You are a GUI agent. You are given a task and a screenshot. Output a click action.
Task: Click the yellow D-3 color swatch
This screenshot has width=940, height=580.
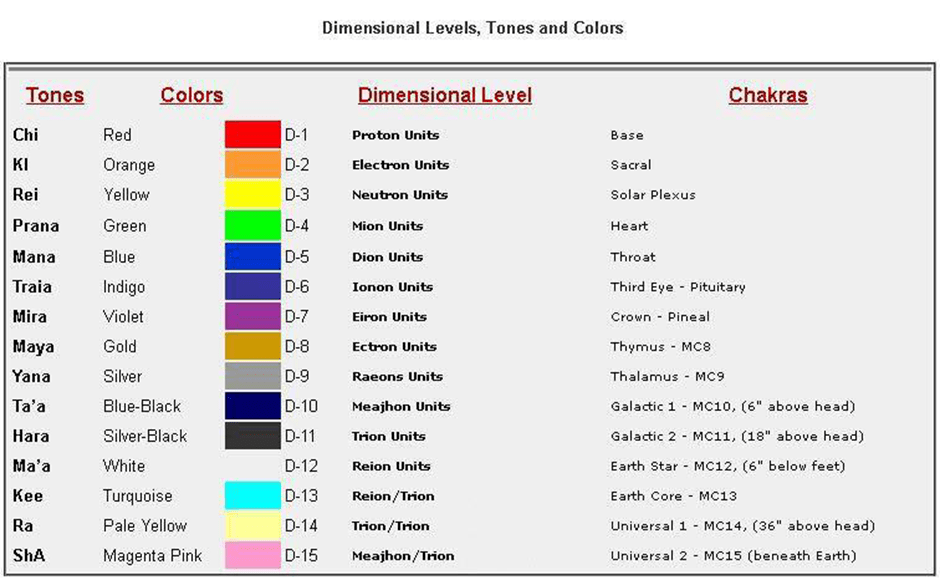click(252, 195)
